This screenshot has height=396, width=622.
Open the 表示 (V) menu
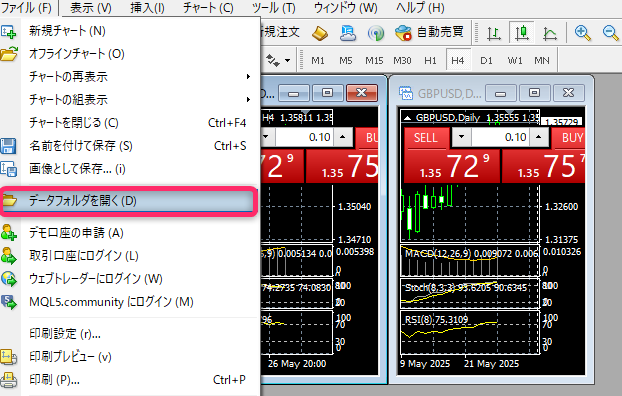coord(91,8)
